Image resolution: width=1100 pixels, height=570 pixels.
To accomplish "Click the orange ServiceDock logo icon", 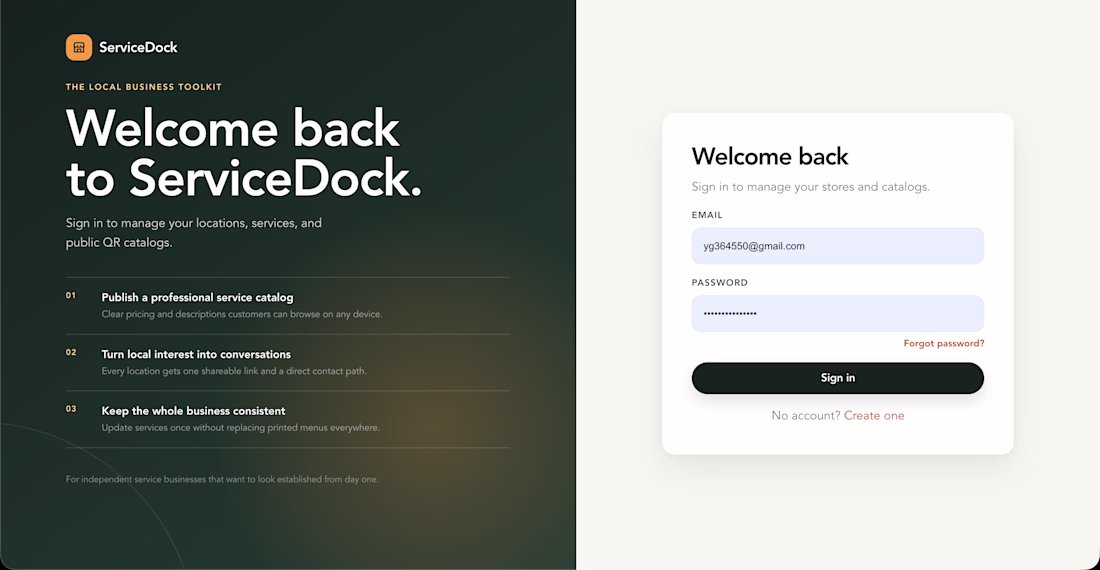I will (79, 48).
